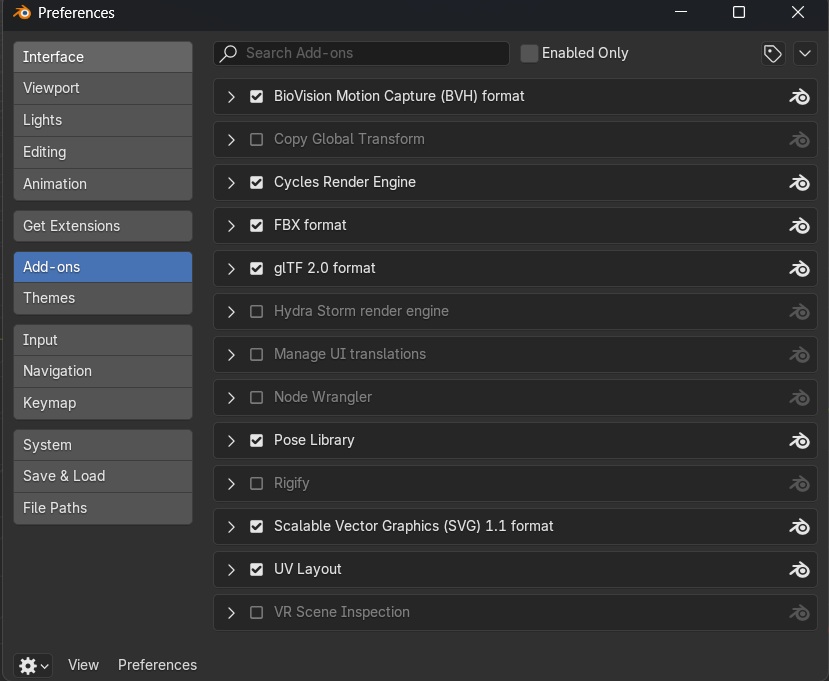829x681 pixels.
Task: Click the Blender logo in the title bar
Action: click(22, 12)
